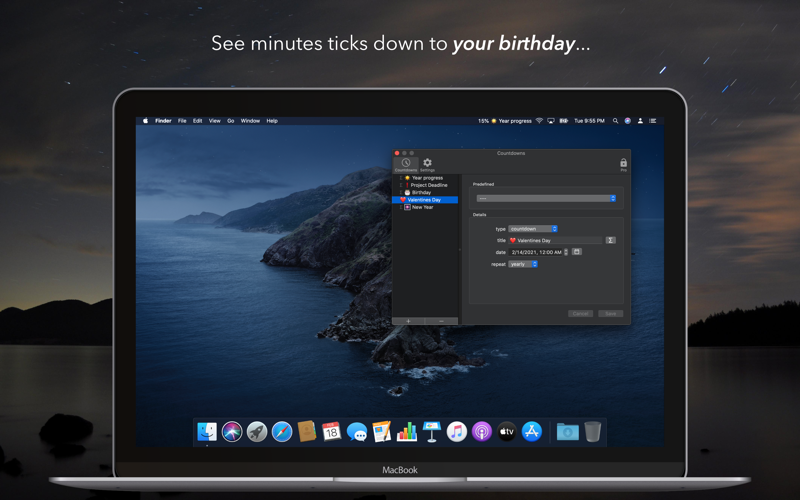Click the date field 2/14/2021
The height and width of the screenshot is (500, 800).
coord(536,252)
